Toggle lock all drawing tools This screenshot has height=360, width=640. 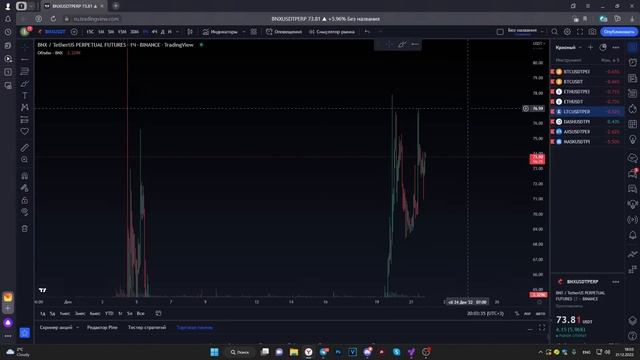25,200
